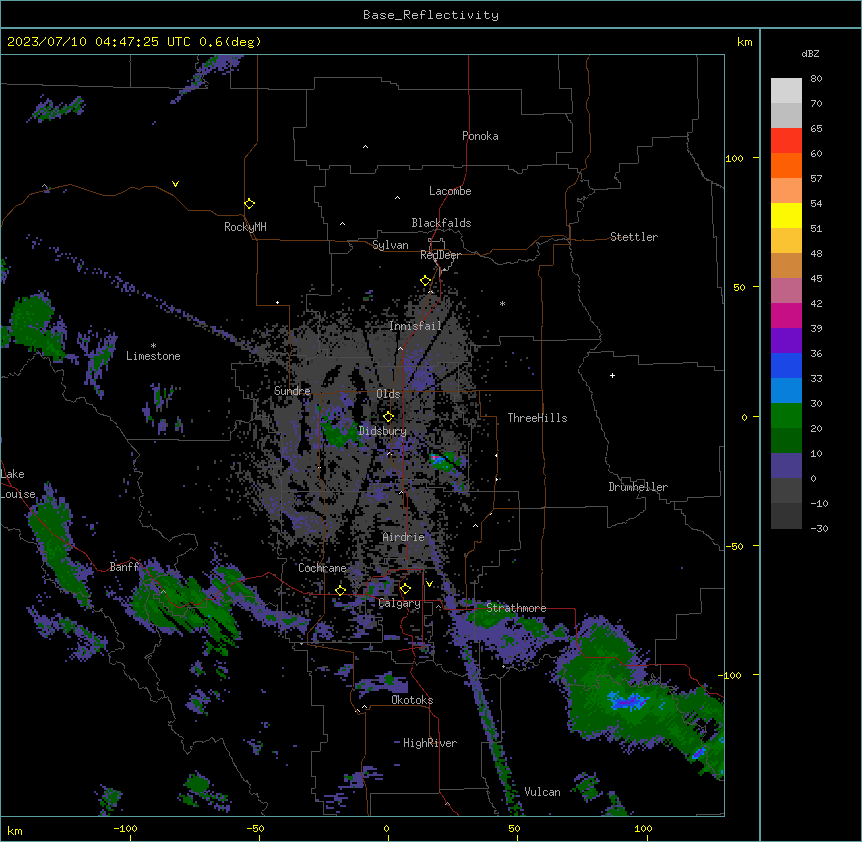Image resolution: width=862 pixels, height=842 pixels.
Task: Click the Okotoks city label
Action: point(412,700)
